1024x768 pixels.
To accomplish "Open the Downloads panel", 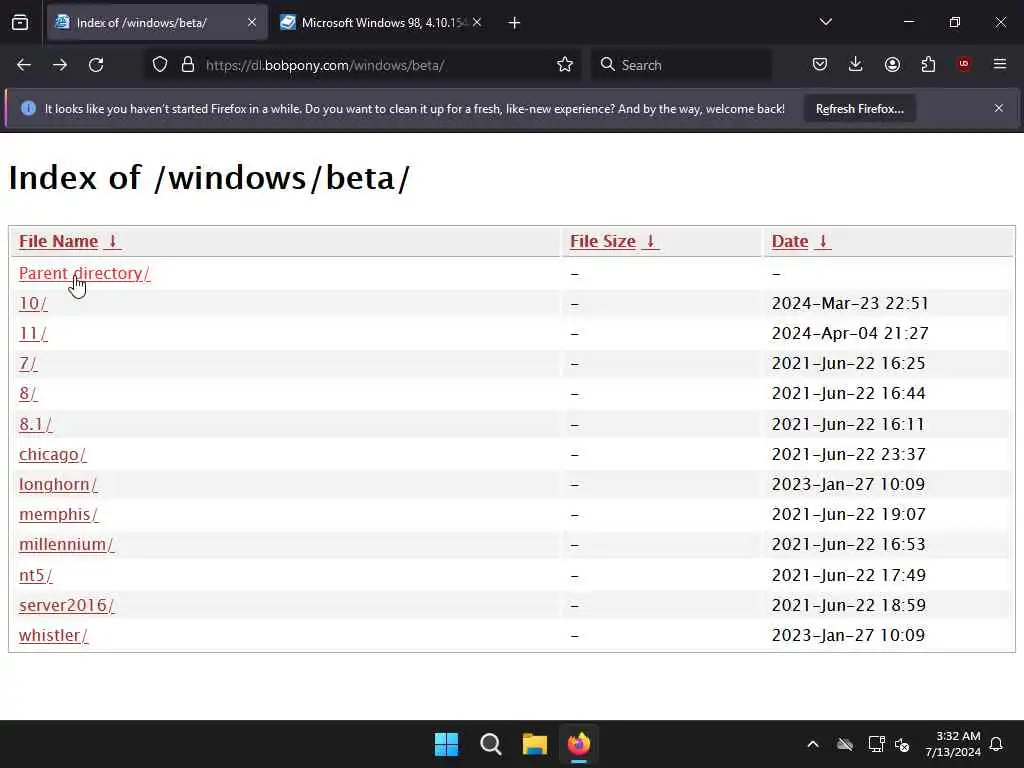I will click(856, 65).
